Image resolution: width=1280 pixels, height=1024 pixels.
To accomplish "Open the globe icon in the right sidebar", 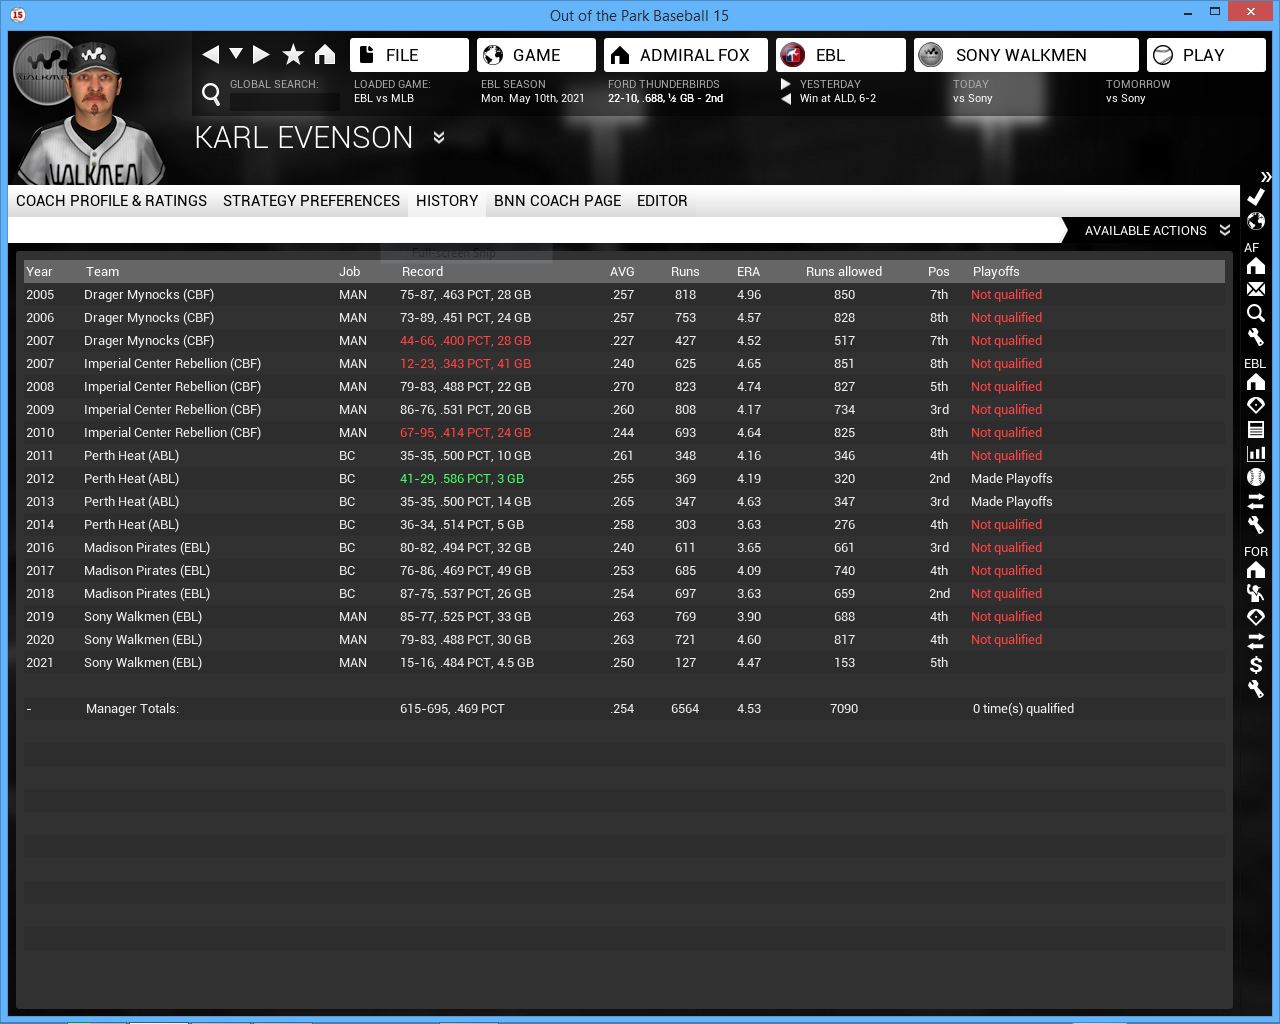I will [1256, 221].
